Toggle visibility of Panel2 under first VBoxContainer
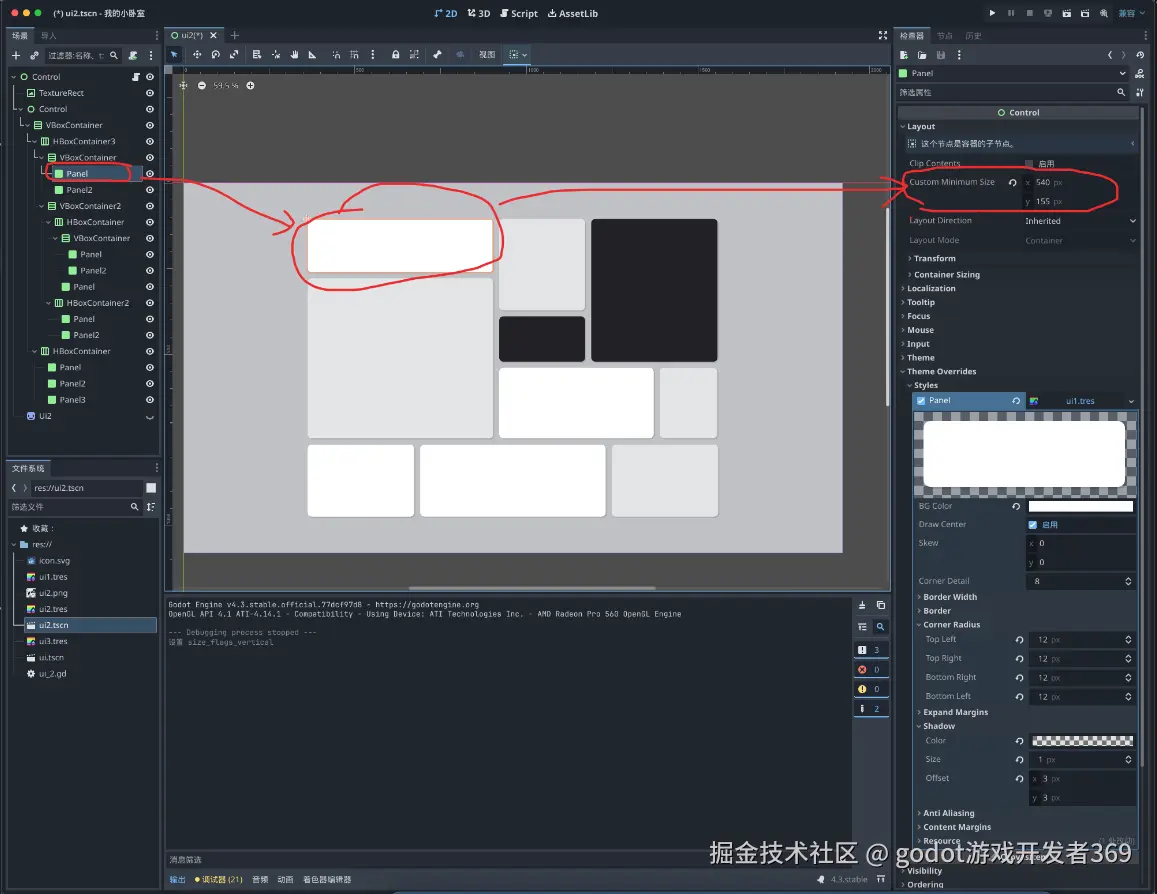 (x=150, y=190)
